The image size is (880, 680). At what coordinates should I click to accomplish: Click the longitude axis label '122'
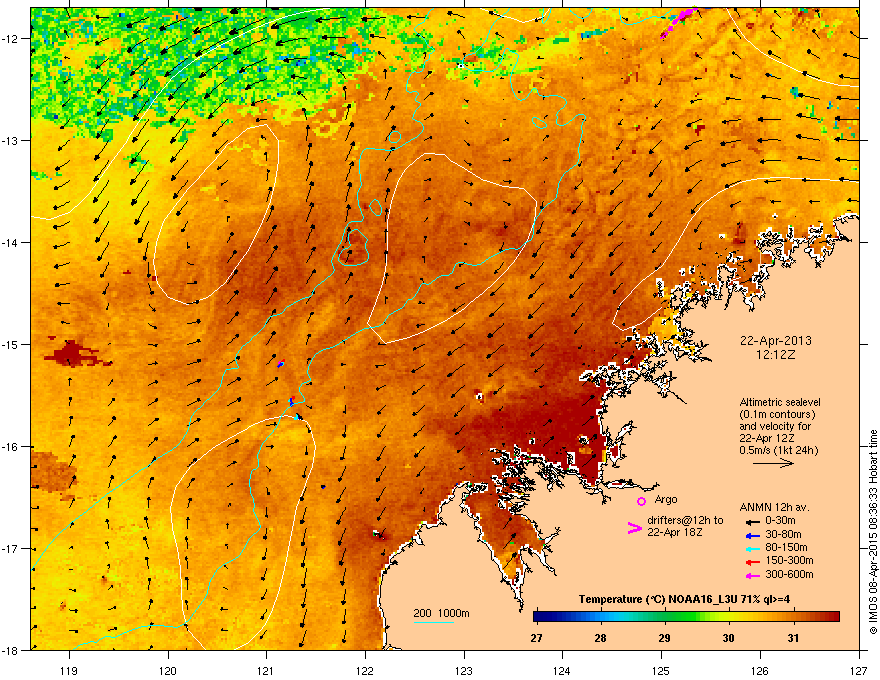pos(365,671)
